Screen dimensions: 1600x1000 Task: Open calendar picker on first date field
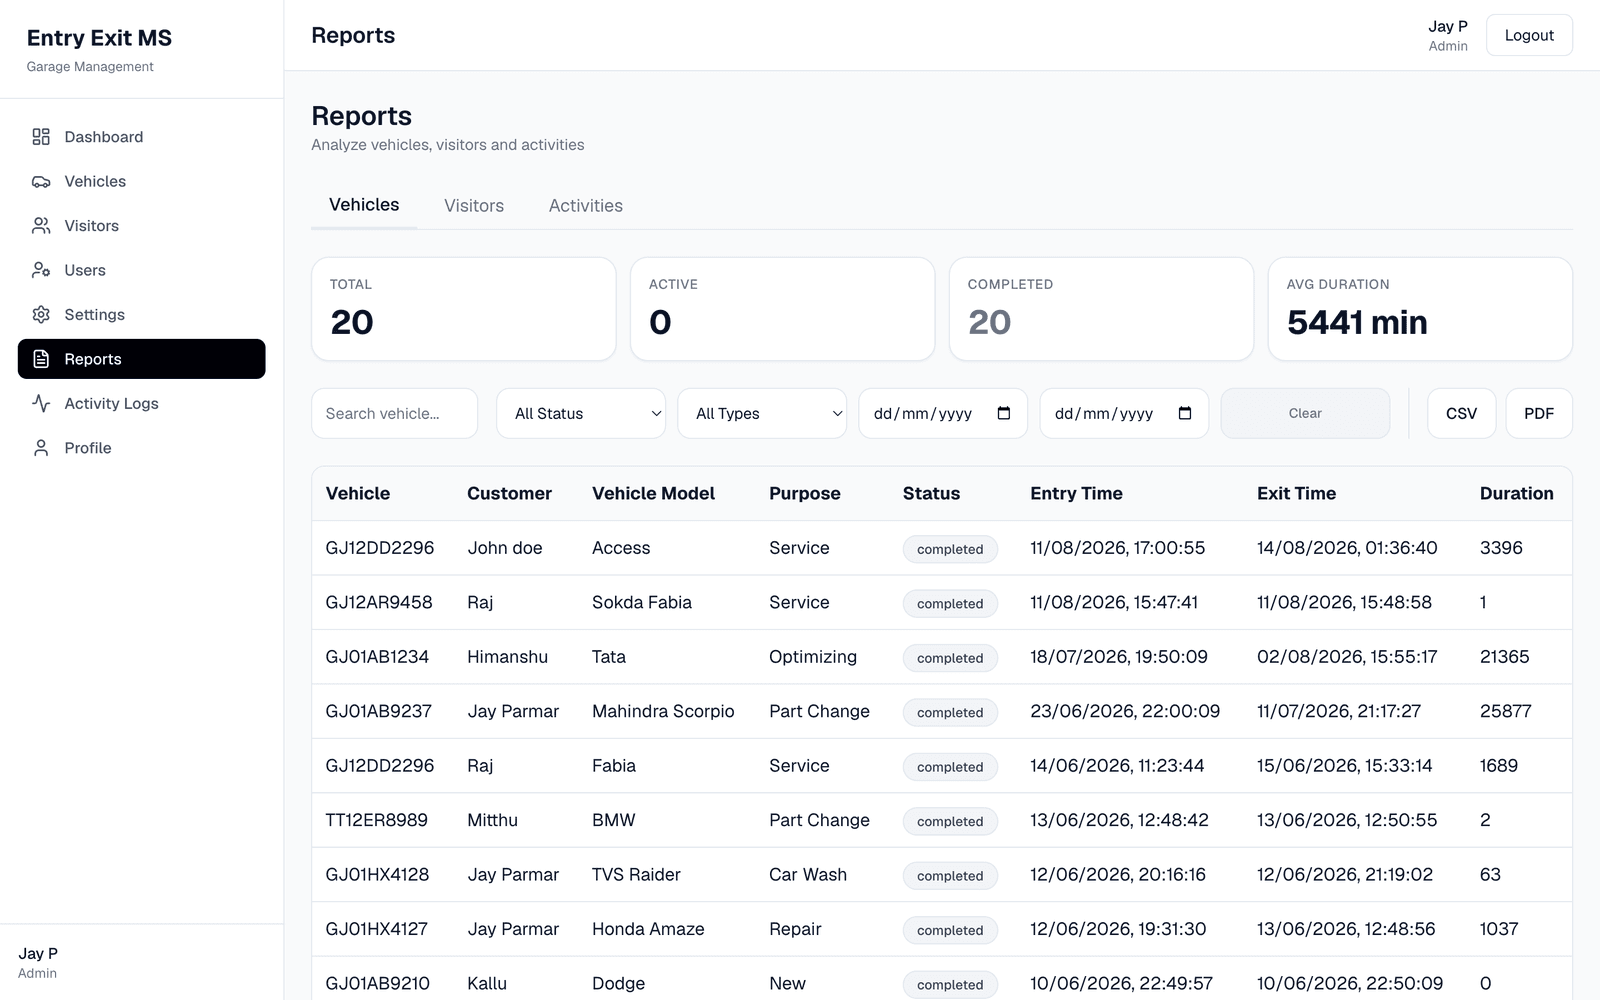[x=1004, y=413]
